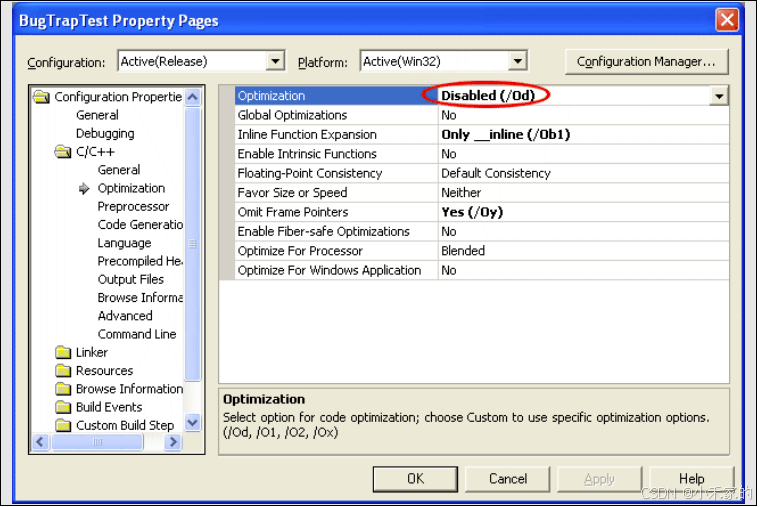Select the Language tree item
Screen dimensions: 760x507
(125, 243)
